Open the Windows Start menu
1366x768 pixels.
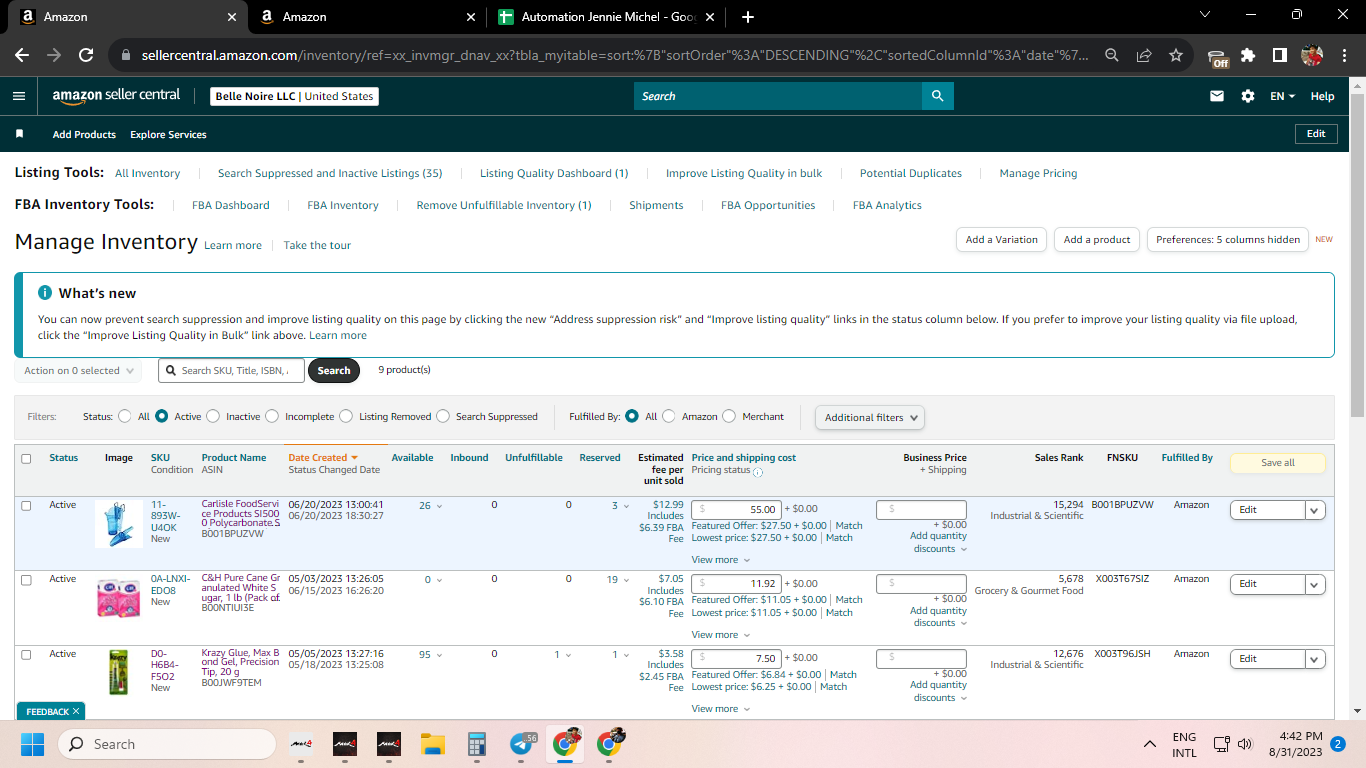(32, 744)
